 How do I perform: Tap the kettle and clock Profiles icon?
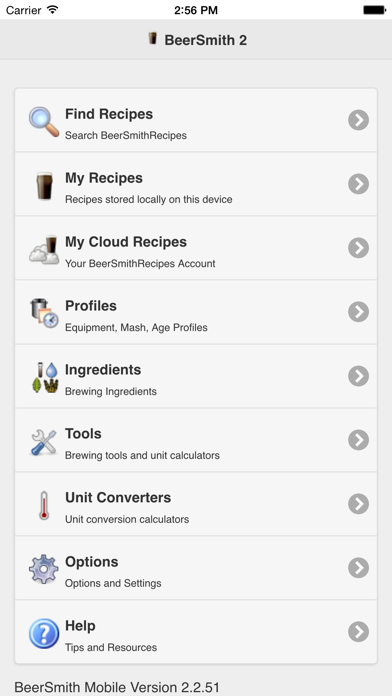pos(44,313)
